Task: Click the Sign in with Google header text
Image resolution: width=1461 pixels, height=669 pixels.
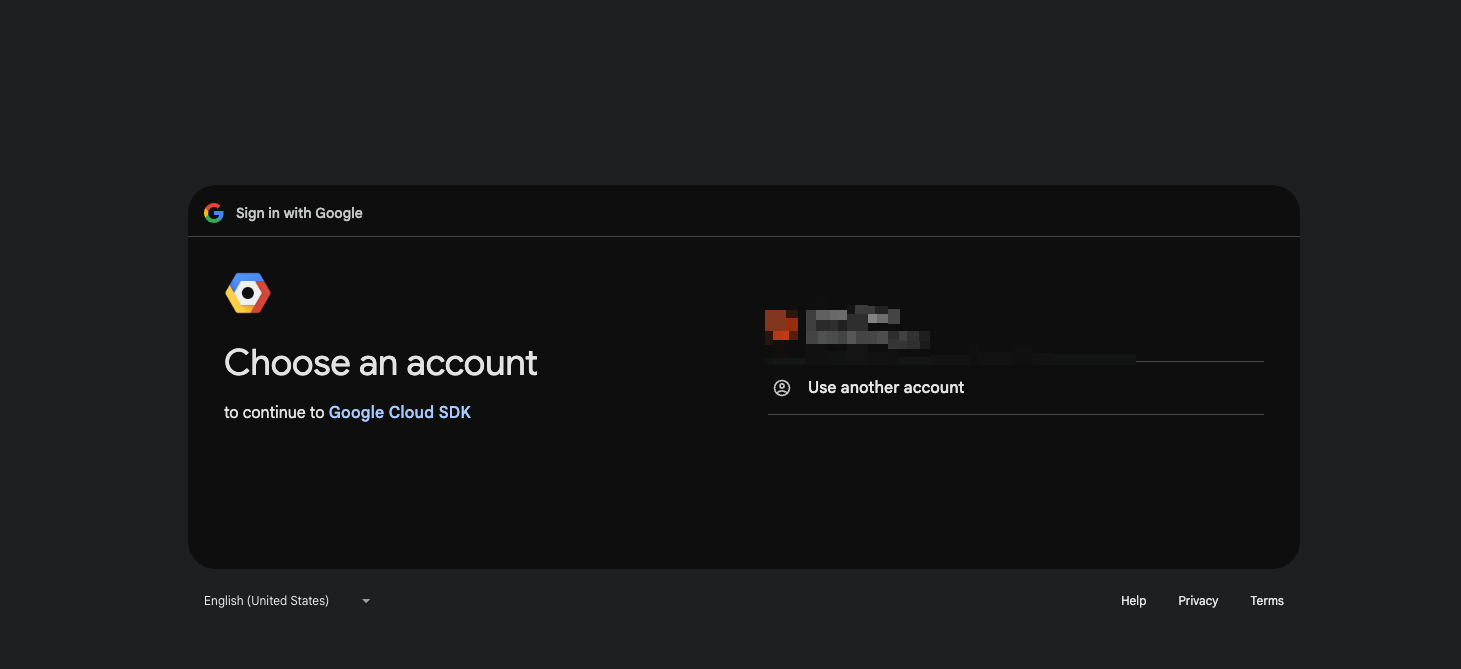Action: pyautogui.click(x=299, y=213)
